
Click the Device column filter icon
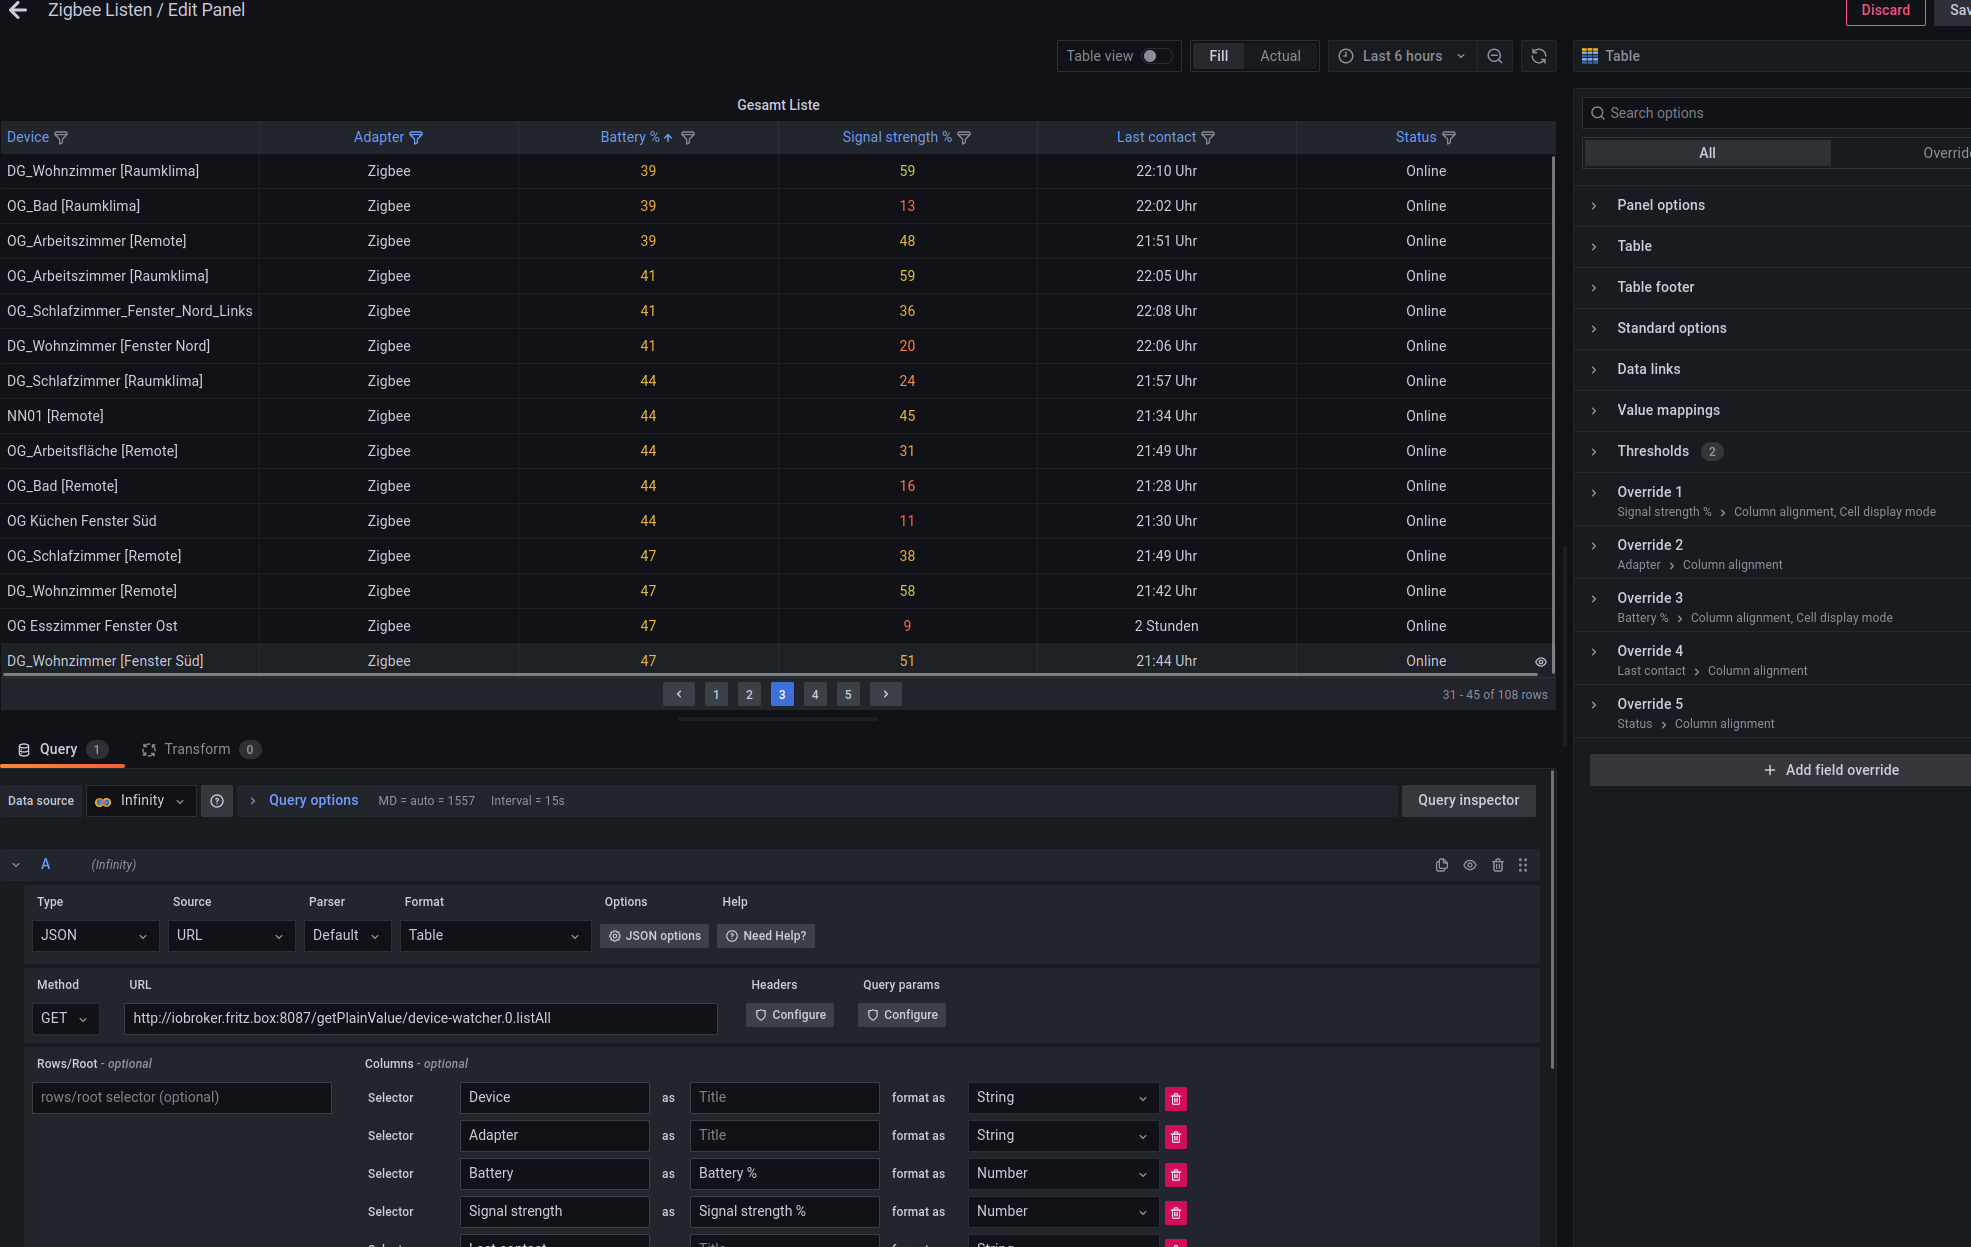coord(61,138)
